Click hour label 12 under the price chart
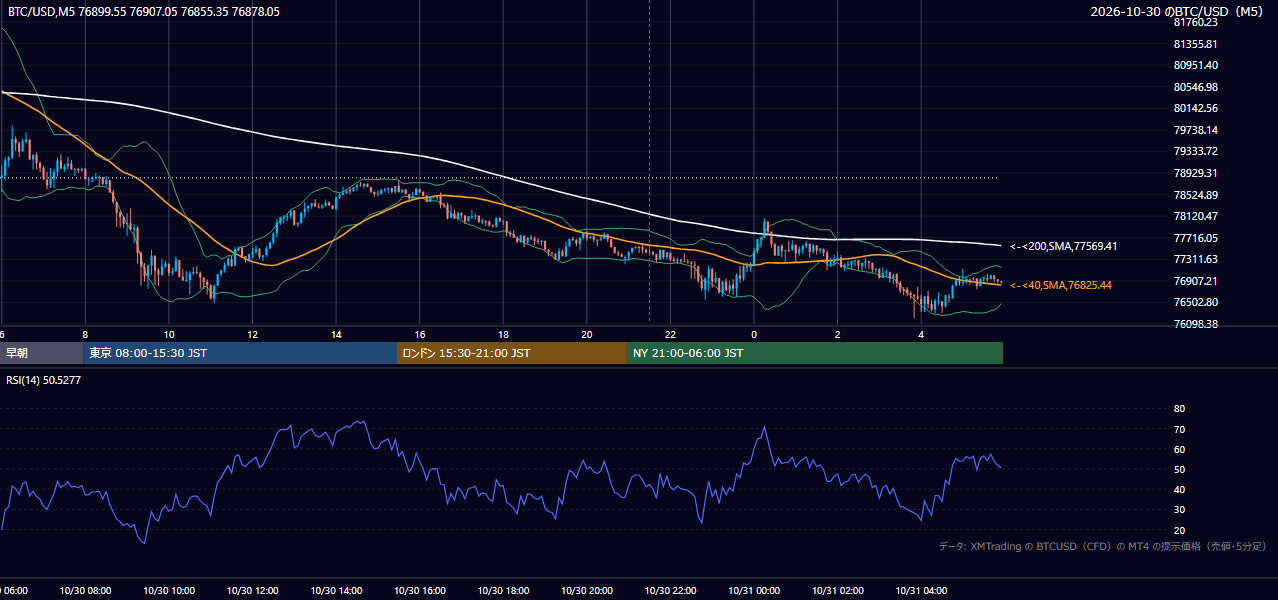This screenshot has height=600, width=1278. pos(252,334)
